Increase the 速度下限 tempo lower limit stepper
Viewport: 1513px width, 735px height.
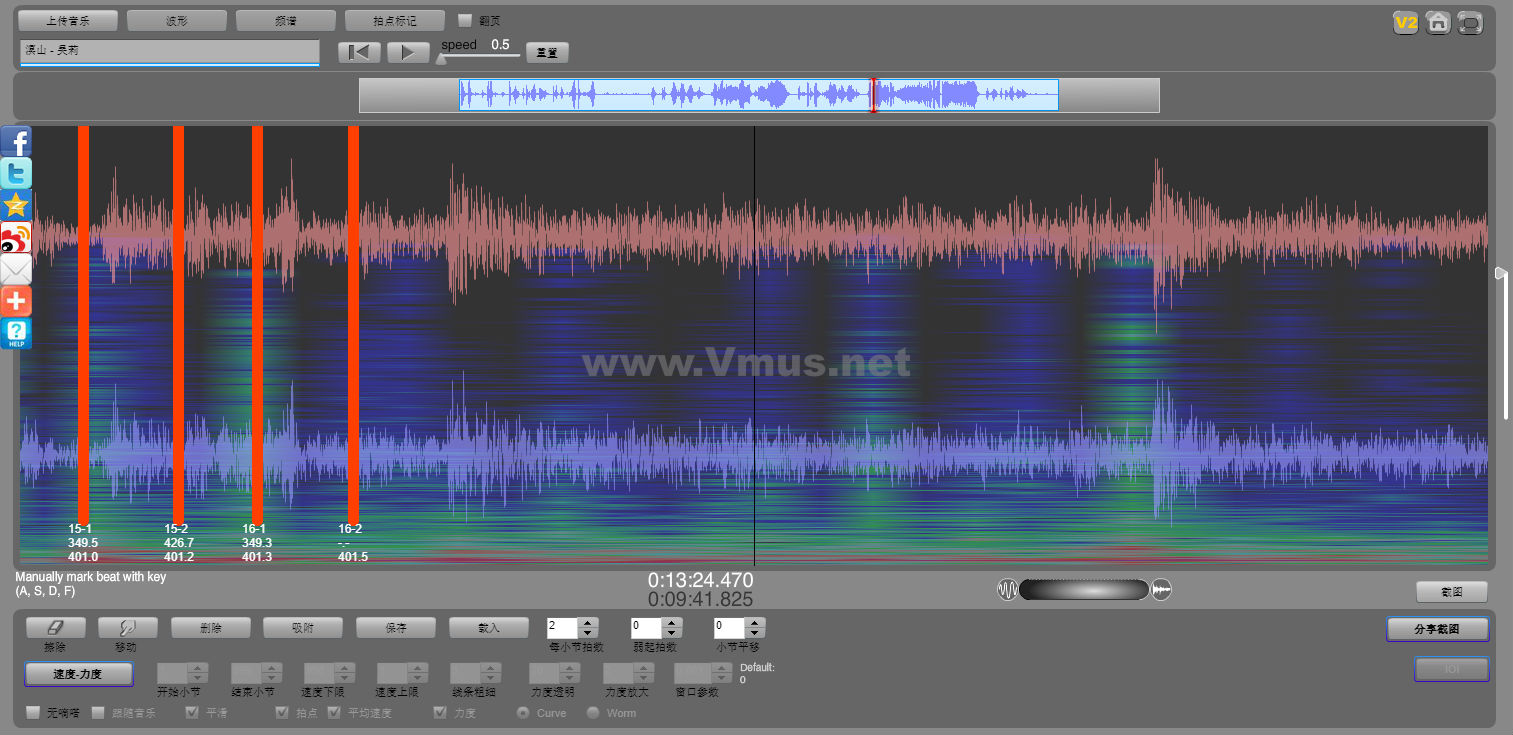coord(345,668)
